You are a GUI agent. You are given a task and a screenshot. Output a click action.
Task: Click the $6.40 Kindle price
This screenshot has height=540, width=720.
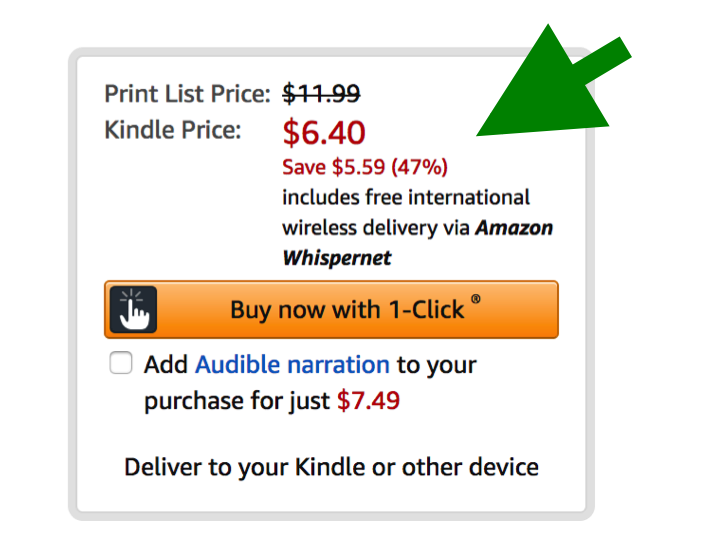click(x=324, y=133)
